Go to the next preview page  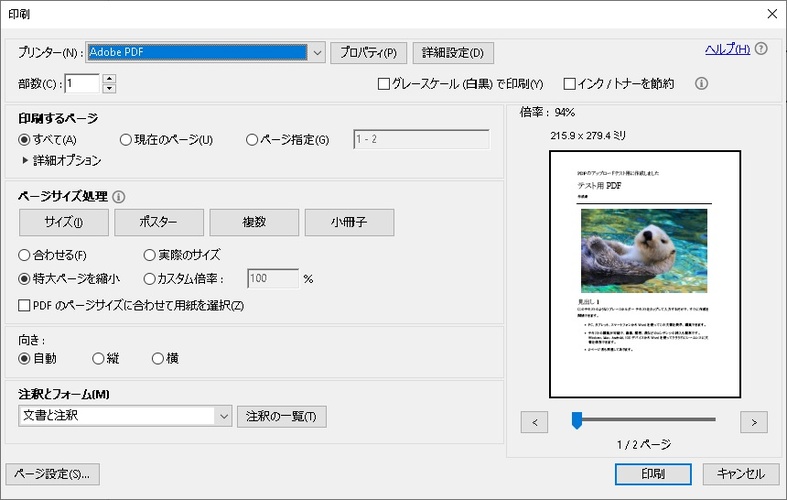point(753,422)
